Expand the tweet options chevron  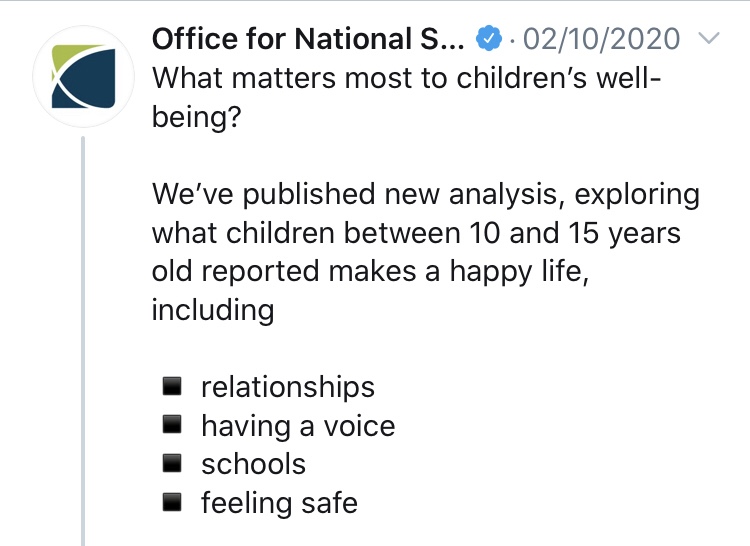pos(706,40)
